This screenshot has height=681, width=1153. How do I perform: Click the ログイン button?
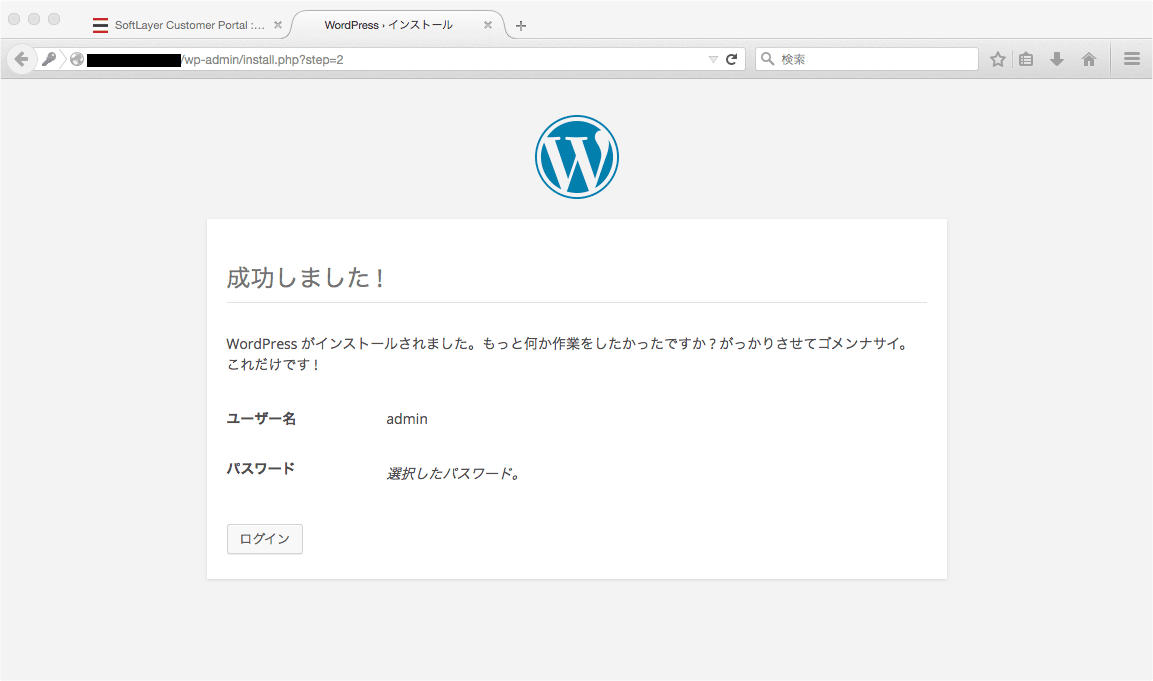pos(265,539)
